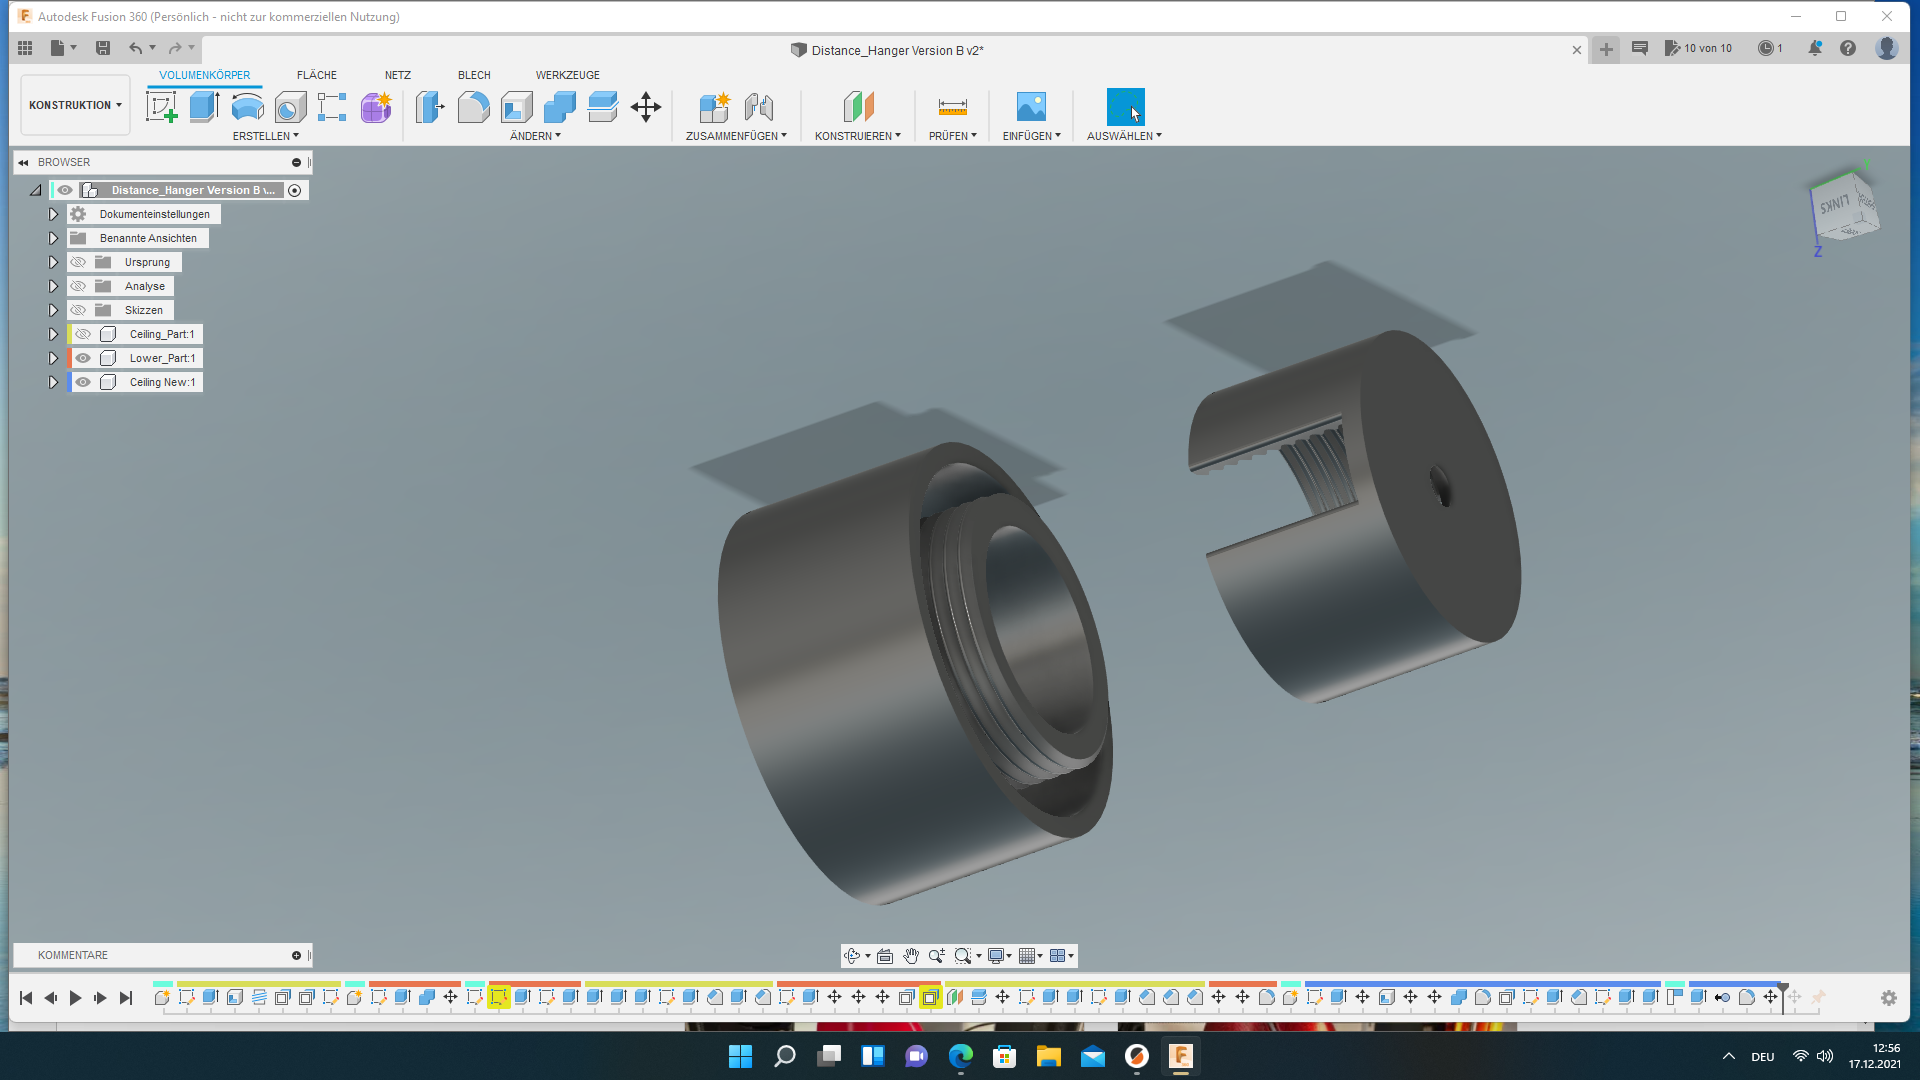Screen dimensions: 1920x1080
Task: Select the Create Sketch tool
Action: point(161,107)
